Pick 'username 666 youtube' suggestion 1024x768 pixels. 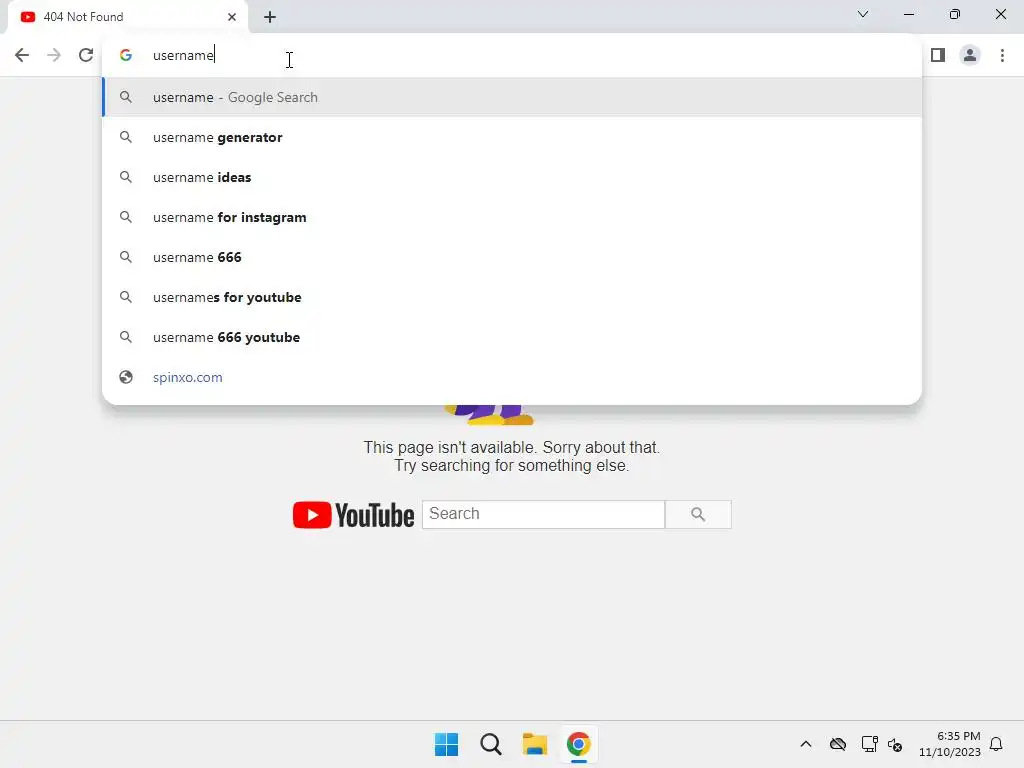coord(512,337)
